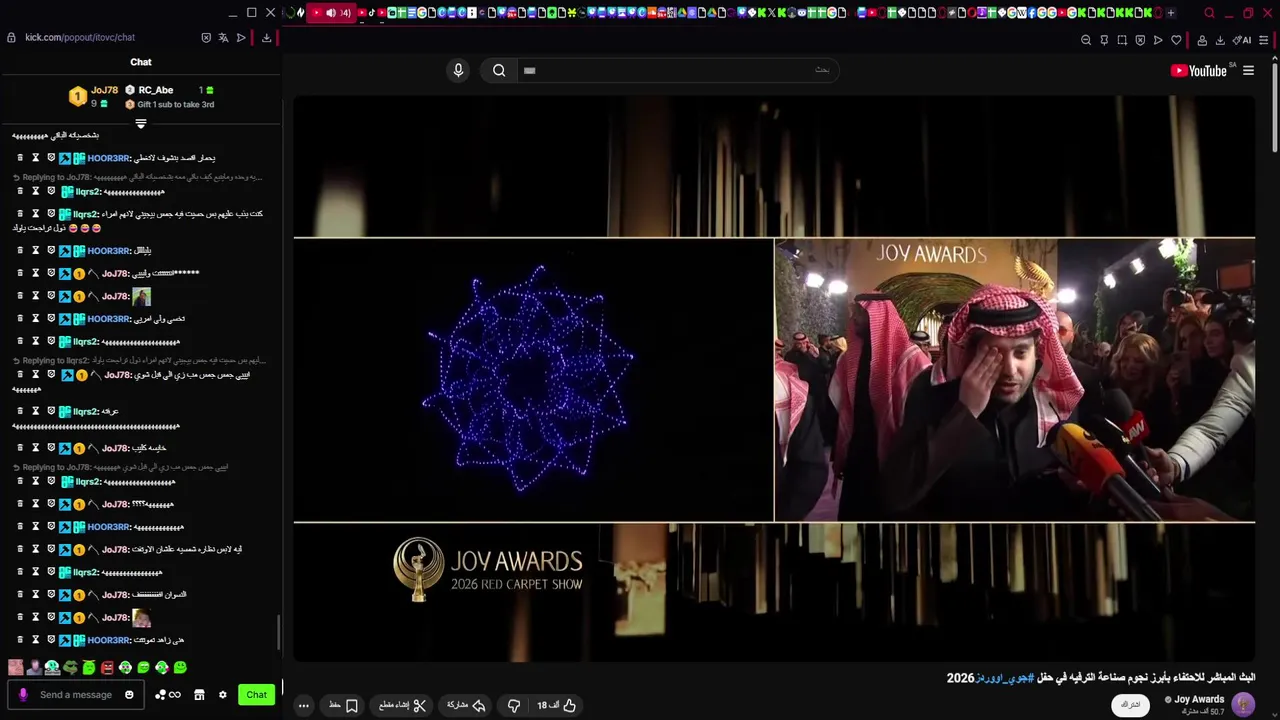Screen dimensions: 1280x720
Task: Open the emoji picker in message box
Action: click(x=129, y=695)
